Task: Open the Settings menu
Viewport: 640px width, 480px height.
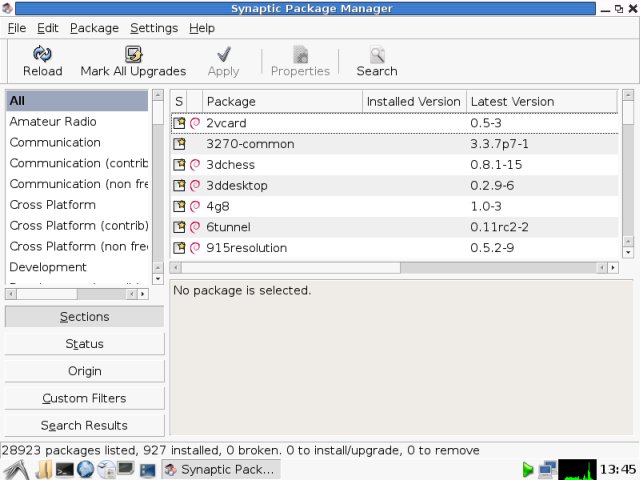Action: (x=154, y=28)
